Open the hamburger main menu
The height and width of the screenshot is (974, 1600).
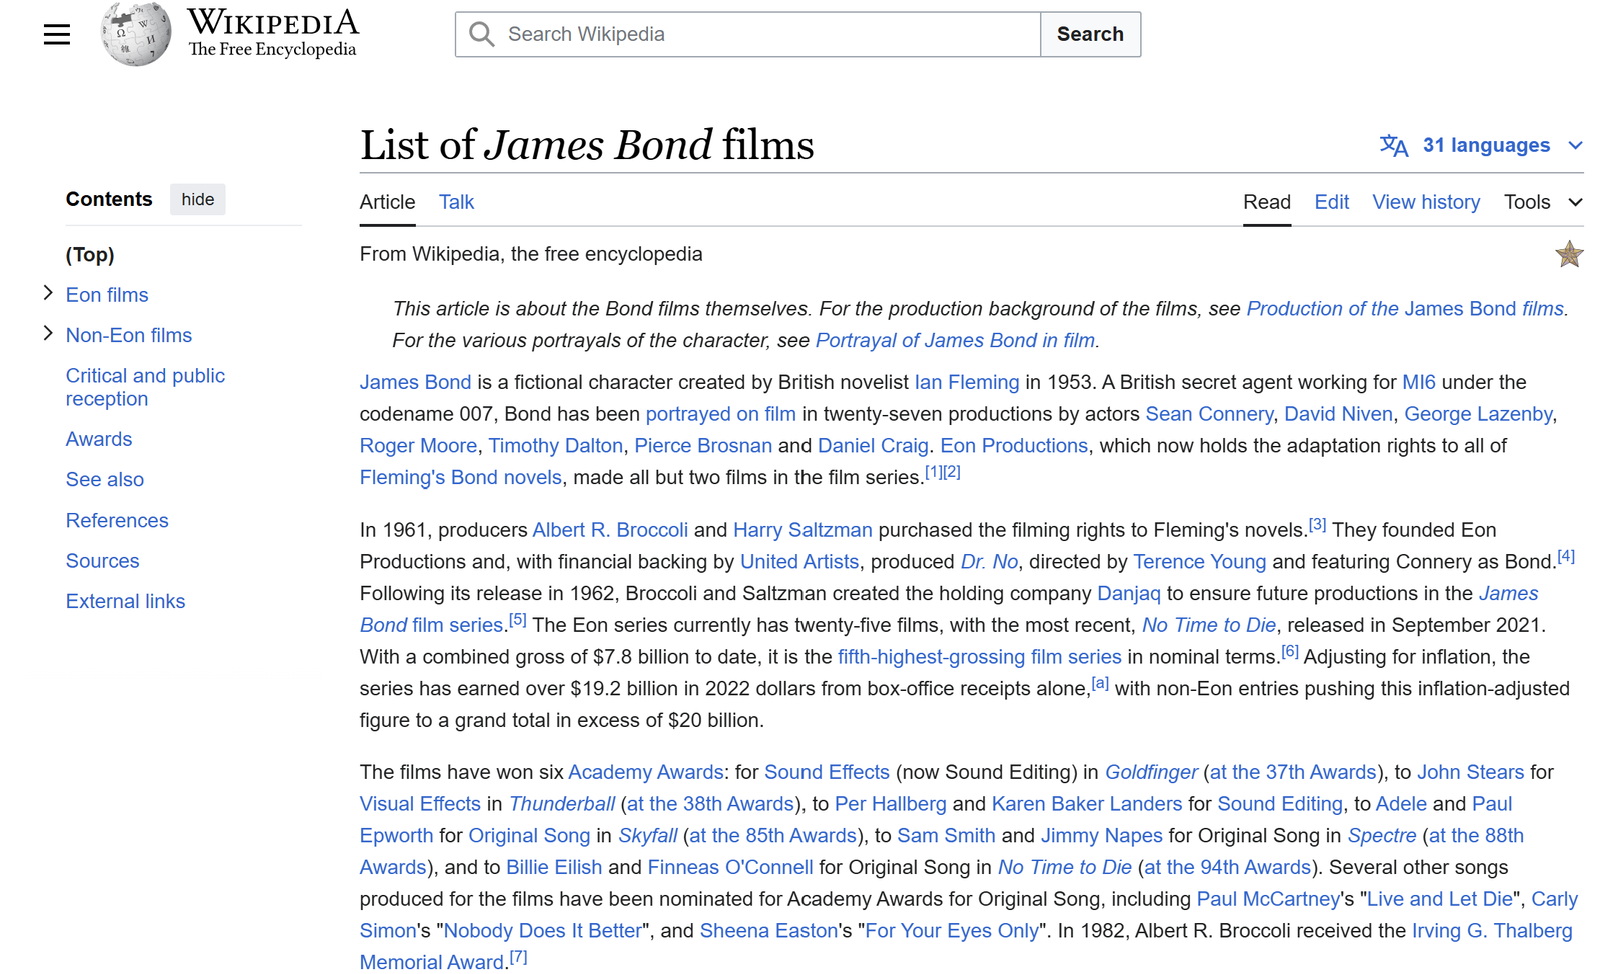[x=57, y=35]
